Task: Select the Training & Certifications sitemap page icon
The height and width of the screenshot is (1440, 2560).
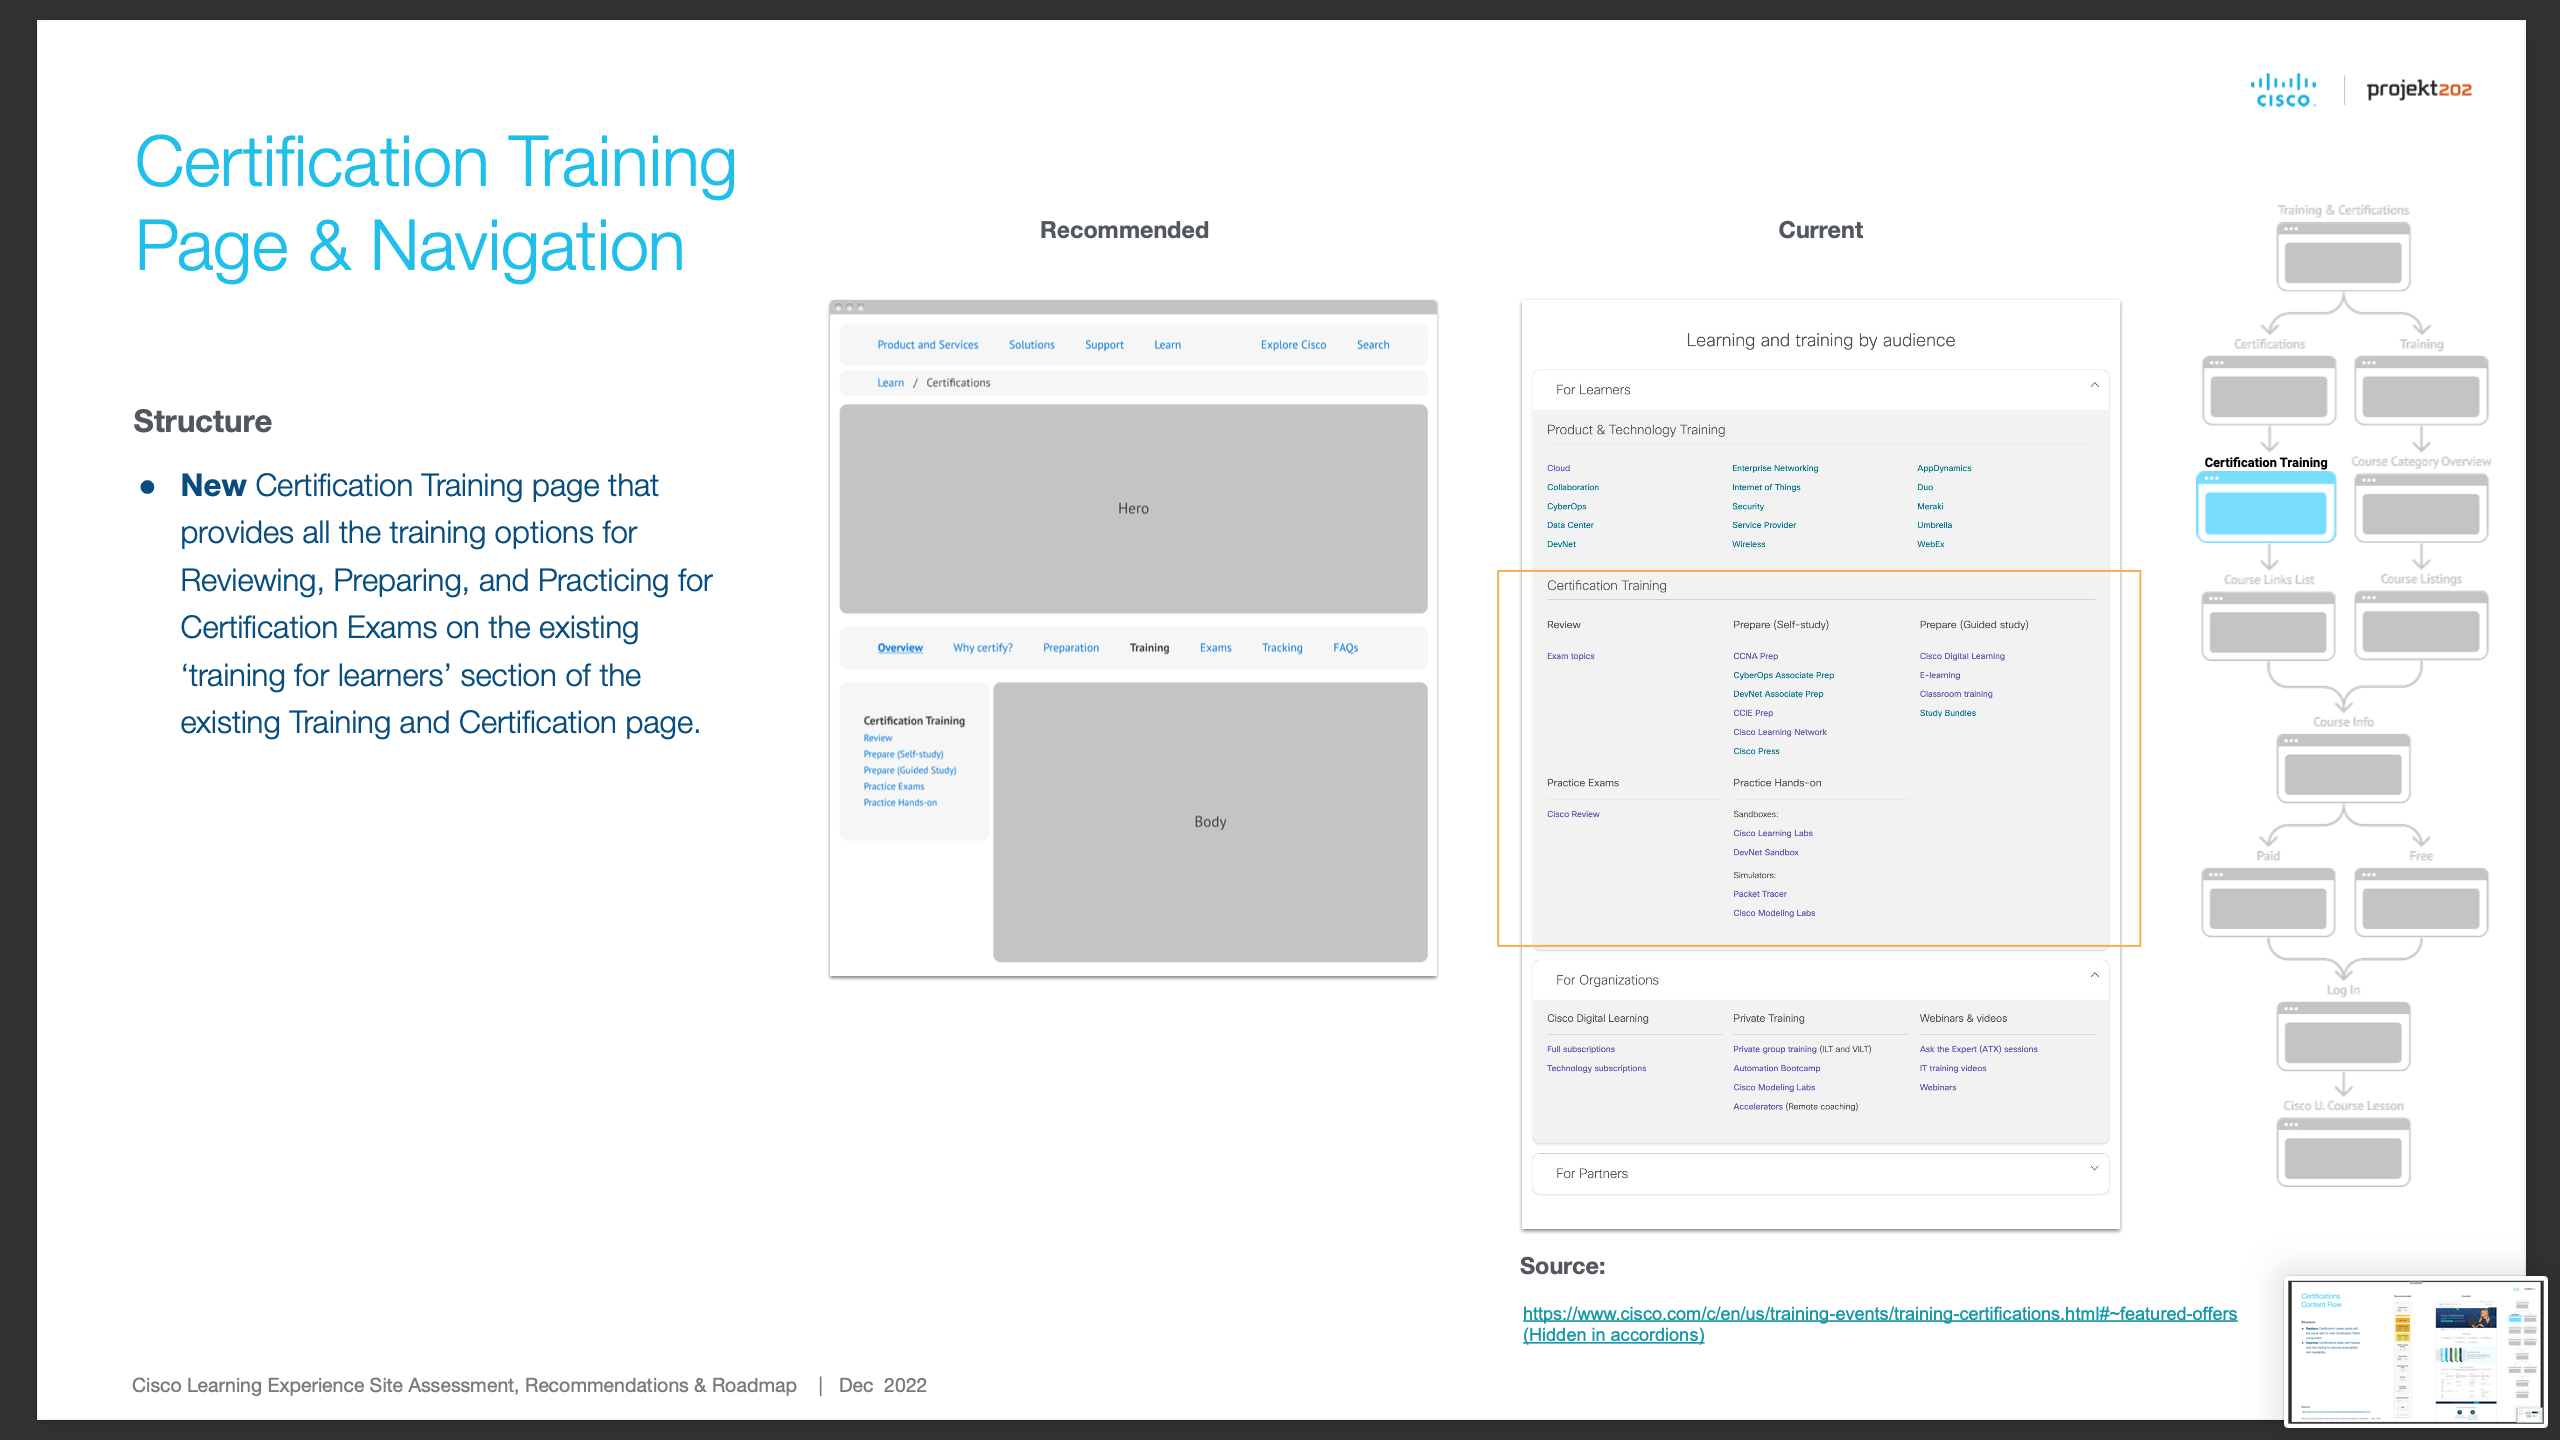Action: pos(2343,256)
